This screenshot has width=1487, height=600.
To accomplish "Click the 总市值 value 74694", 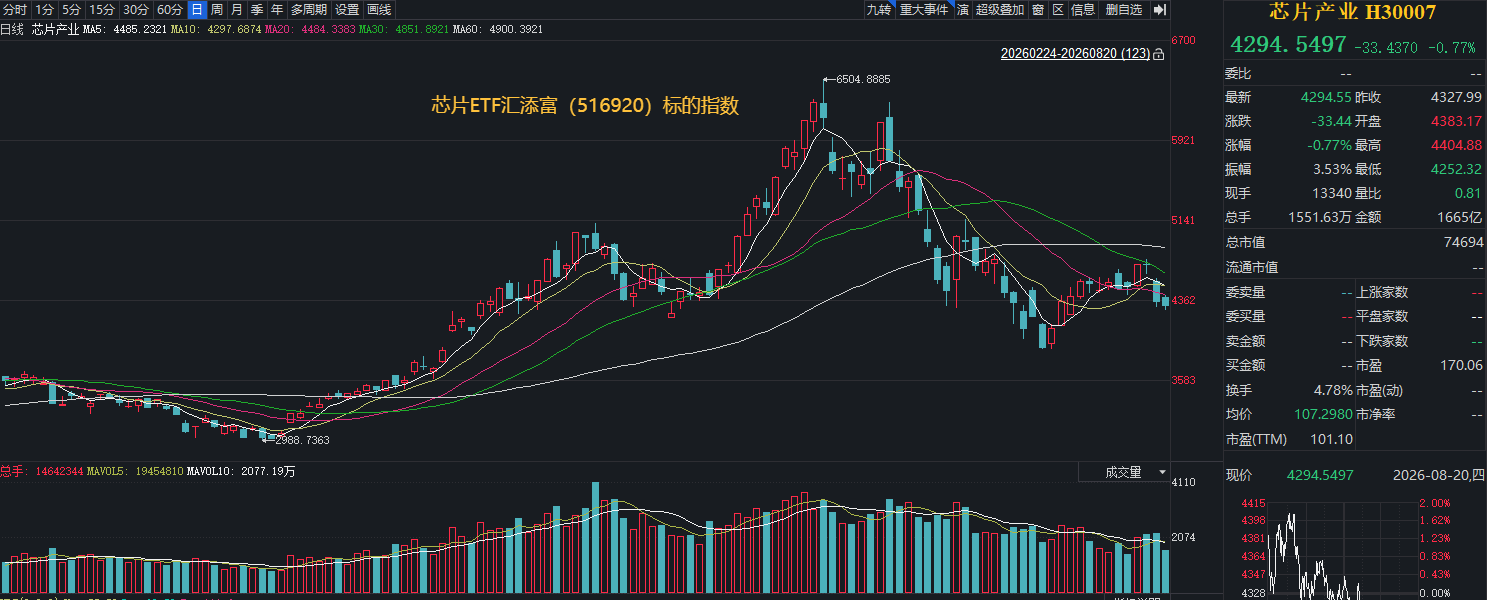I will [1462, 242].
